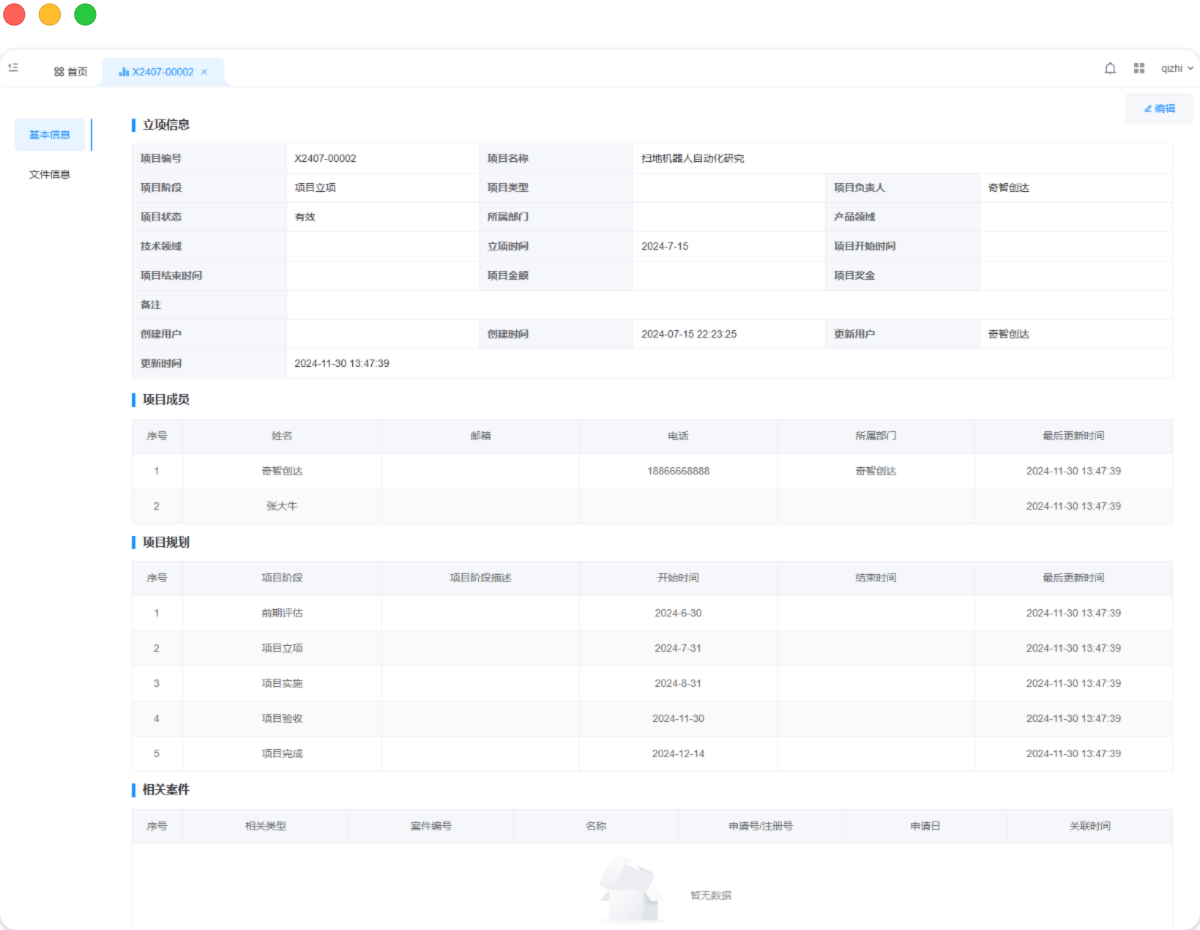Viewport: 1200px width, 930px height.
Task: Open the 文件信息 side tab
Action: (x=50, y=174)
